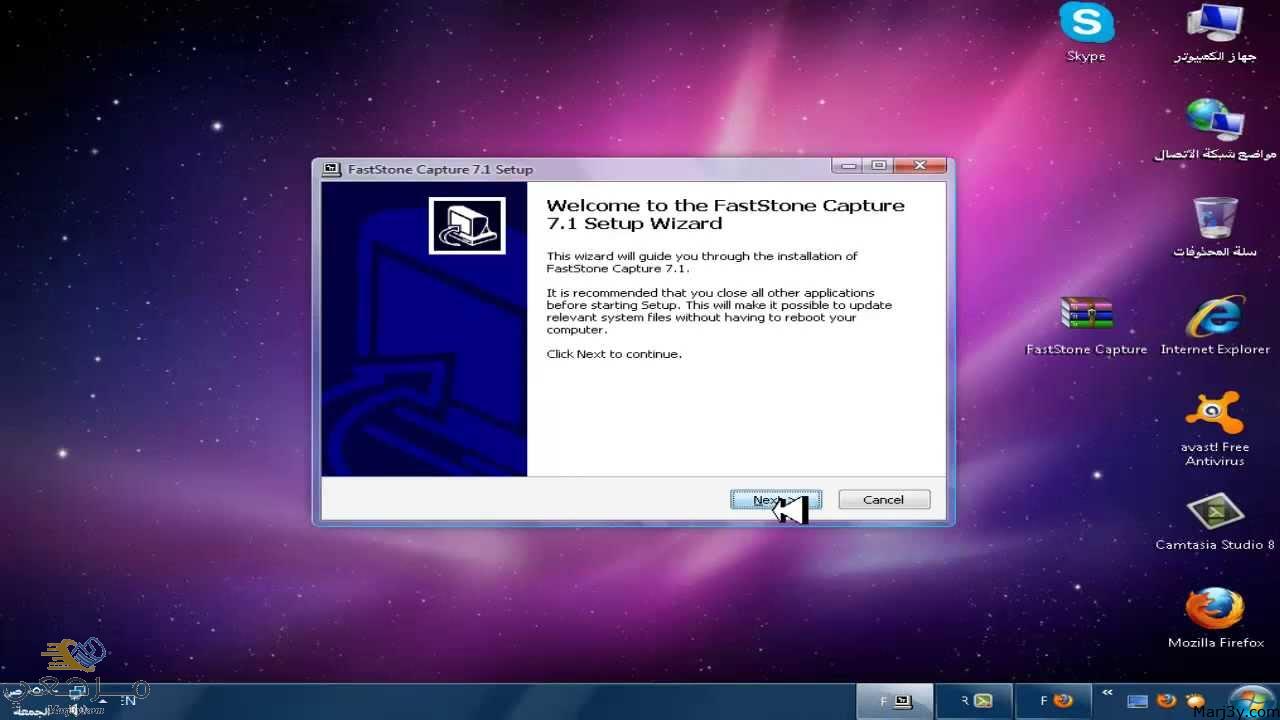Screen dimensions: 1280x720
Task: Cancel the FastStone Capture setup
Action: pyautogui.click(x=884, y=499)
